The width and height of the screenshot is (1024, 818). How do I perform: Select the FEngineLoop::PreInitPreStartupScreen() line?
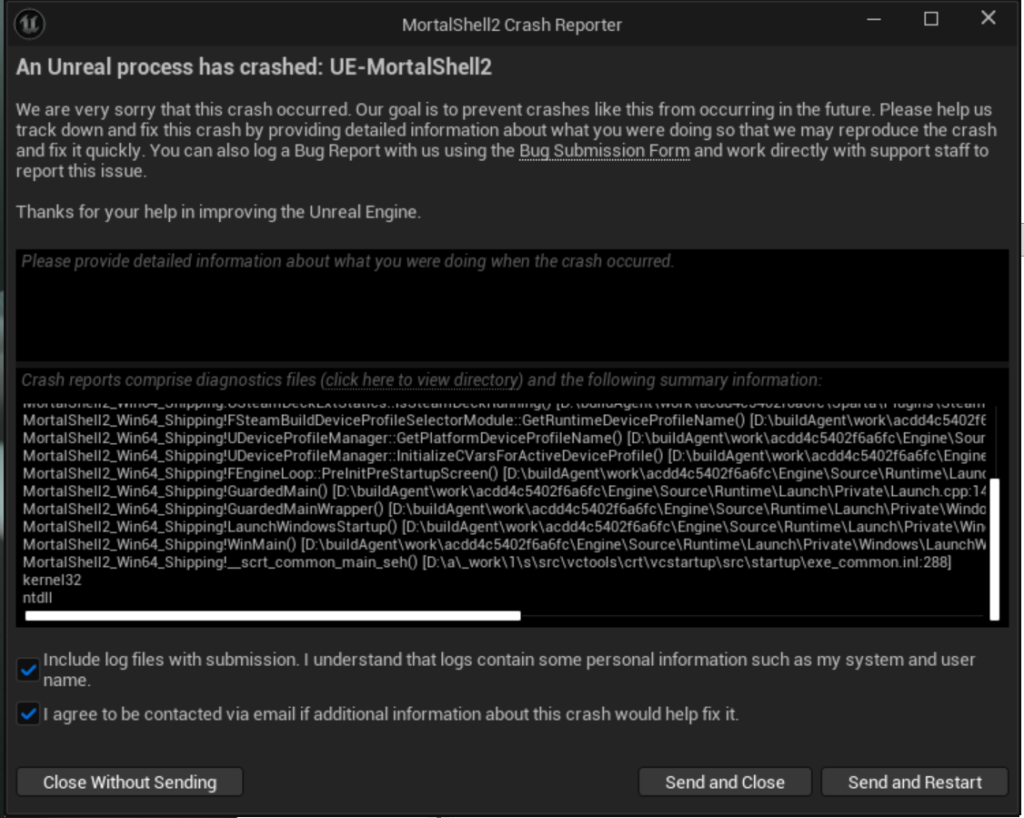tap(504, 473)
